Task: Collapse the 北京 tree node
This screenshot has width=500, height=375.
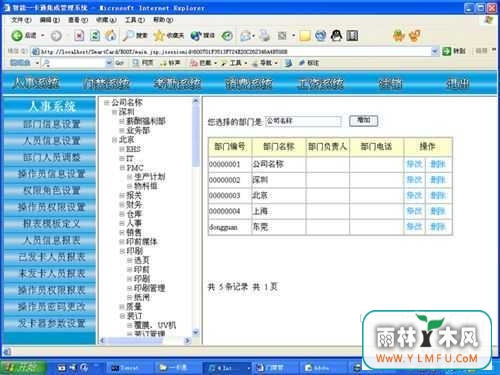Action: [114, 140]
